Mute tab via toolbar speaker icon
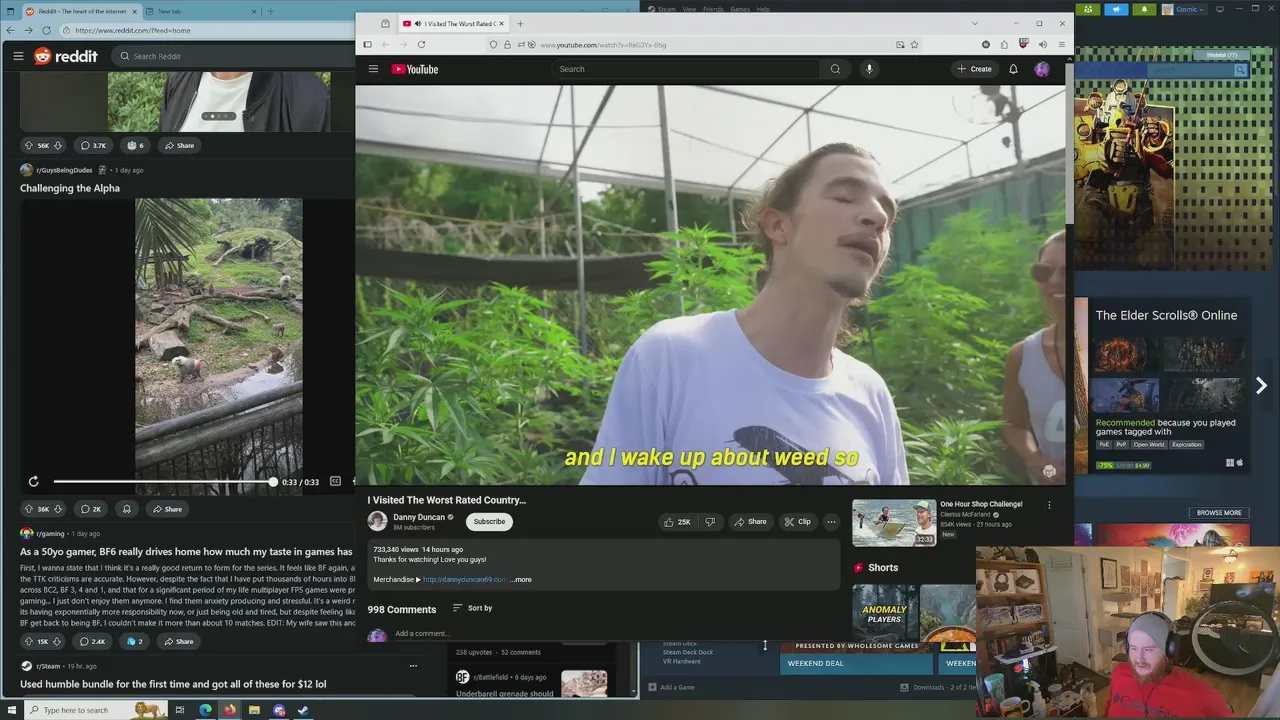Viewport: 1280px width, 720px height. [x=1042, y=44]
